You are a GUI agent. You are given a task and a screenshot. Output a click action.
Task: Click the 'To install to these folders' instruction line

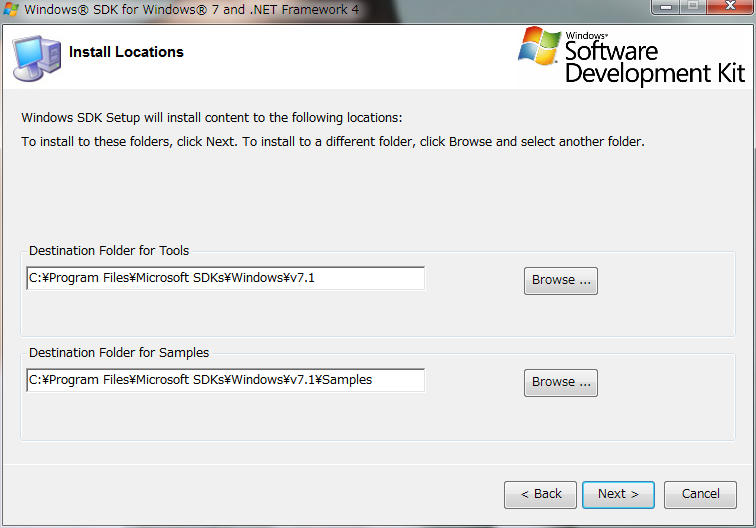pyautogui.click(x=333, y=142)
